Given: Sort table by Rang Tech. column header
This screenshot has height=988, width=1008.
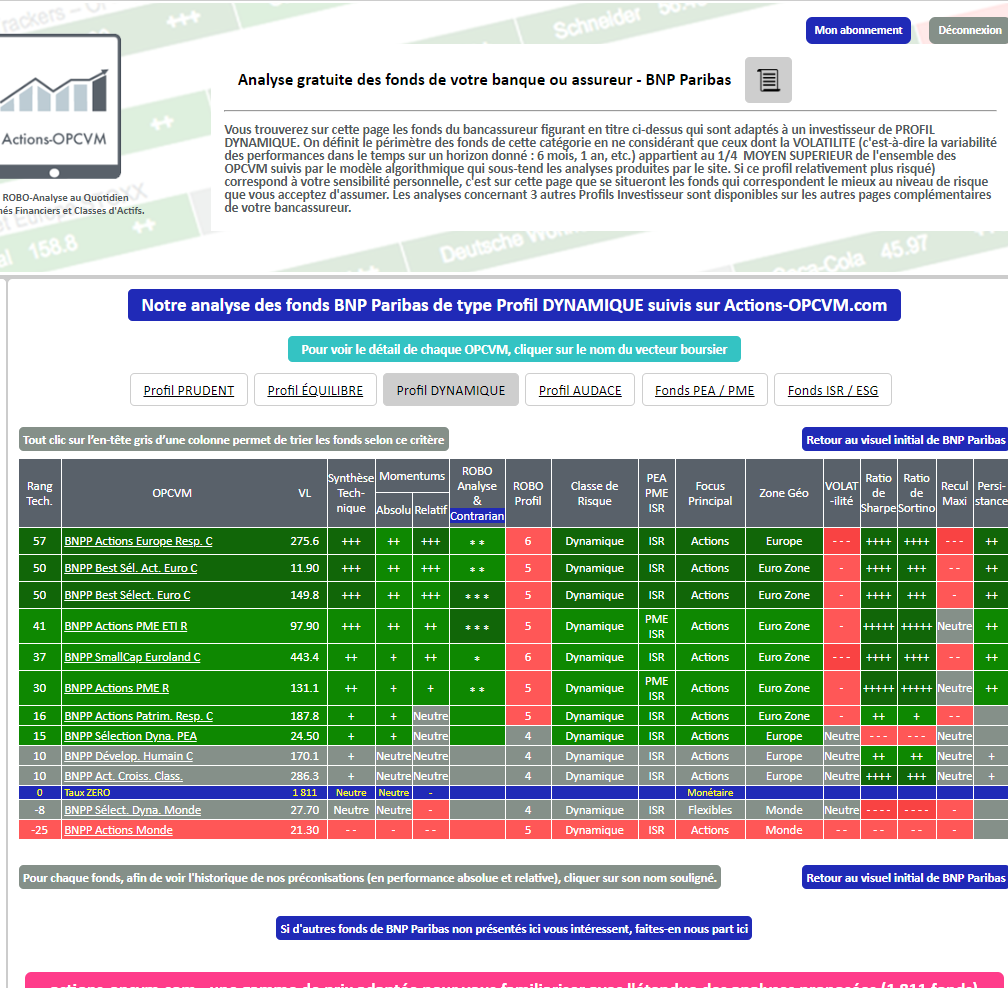Looking at the screenshot, I should click(40, 493).
